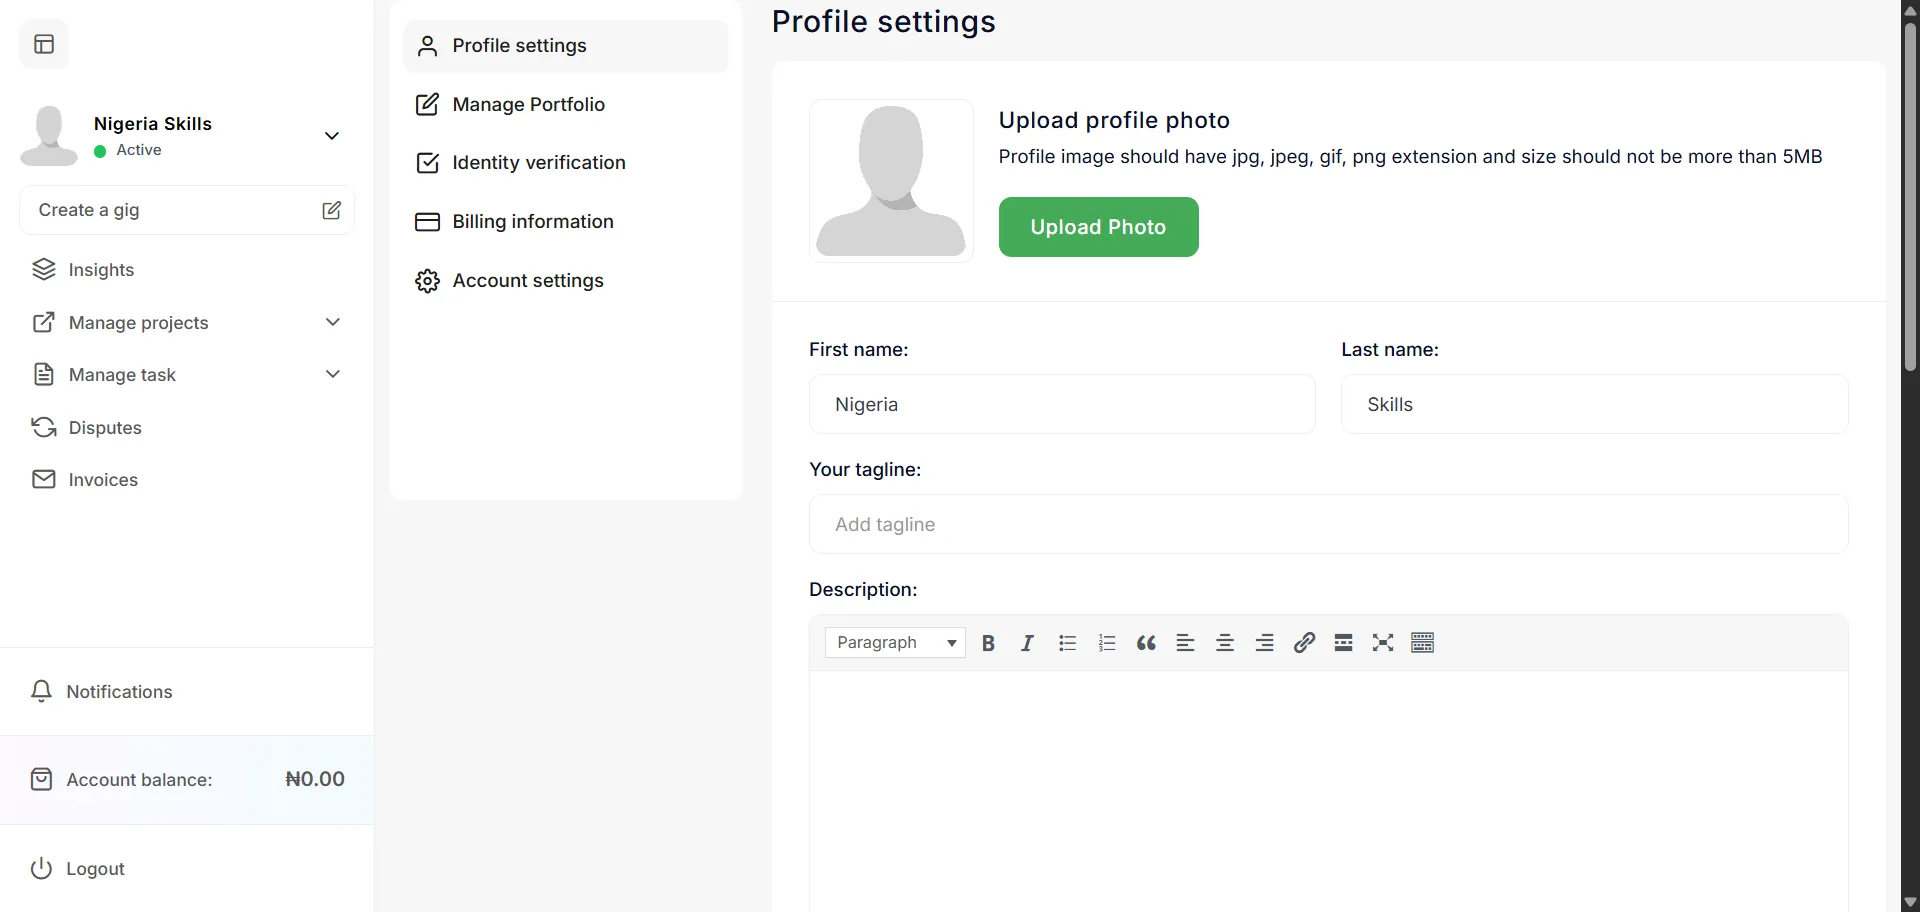Insert a bulleted list

pyautogui.click(x=1067, y=643)
